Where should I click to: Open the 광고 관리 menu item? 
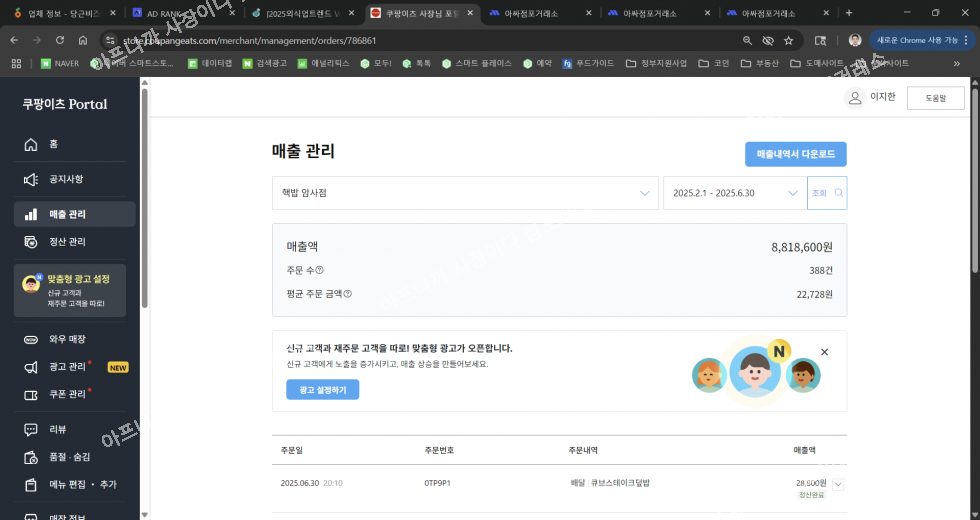[x=67, y=367]
